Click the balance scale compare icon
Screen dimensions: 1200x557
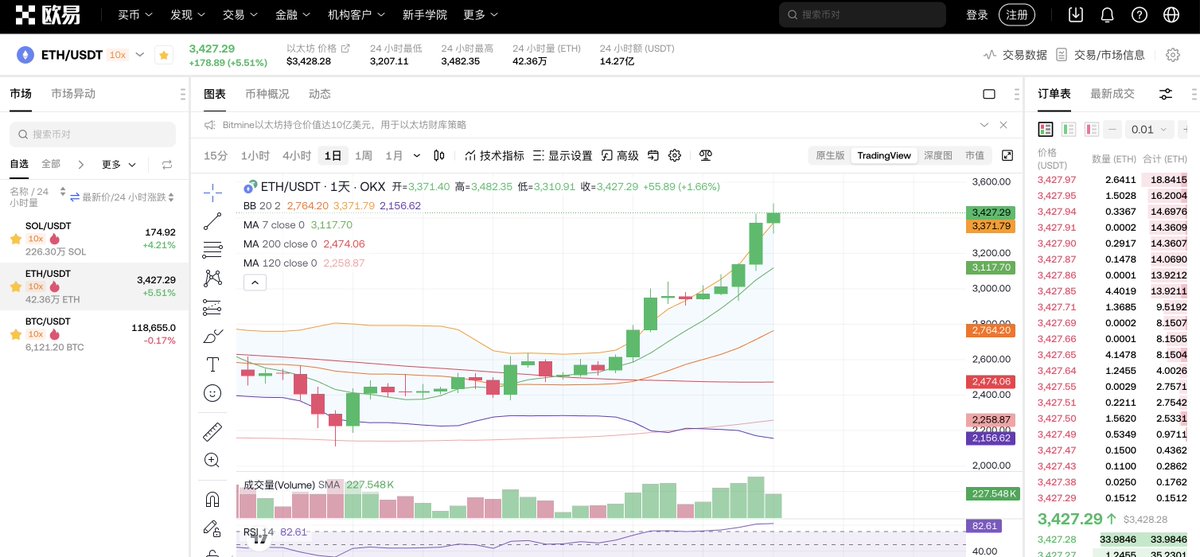point(705,155)
